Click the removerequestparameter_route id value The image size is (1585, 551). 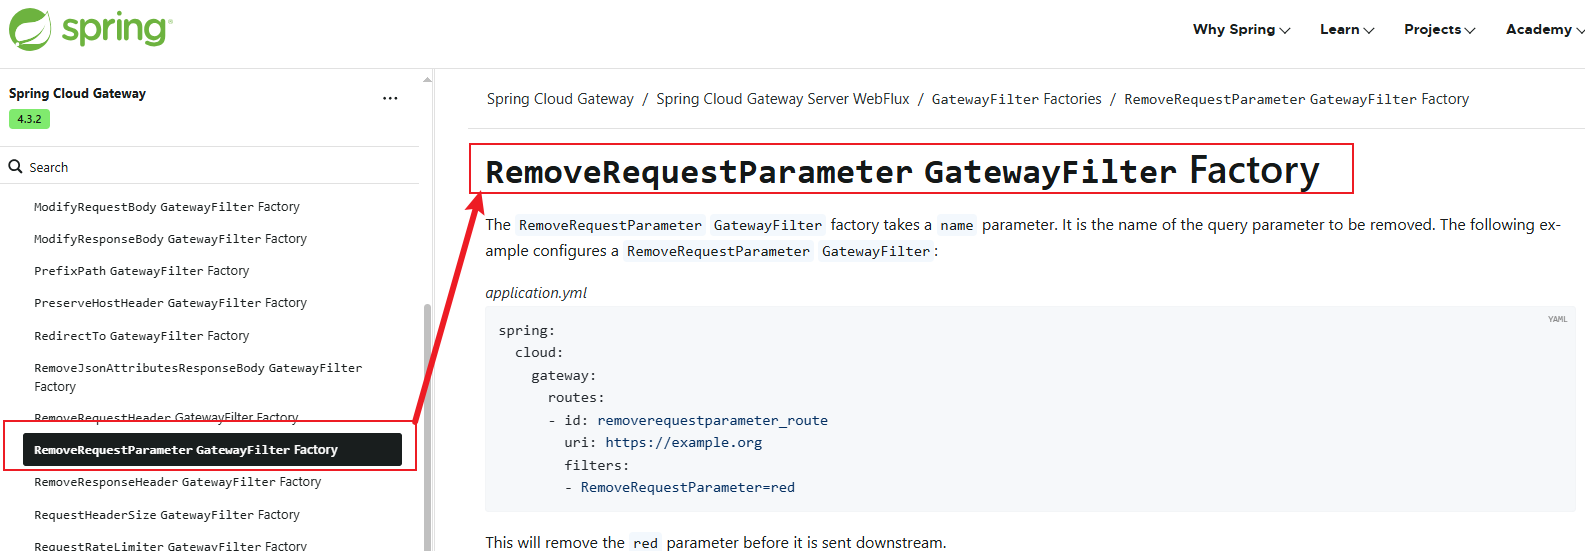tap(712, 420)
